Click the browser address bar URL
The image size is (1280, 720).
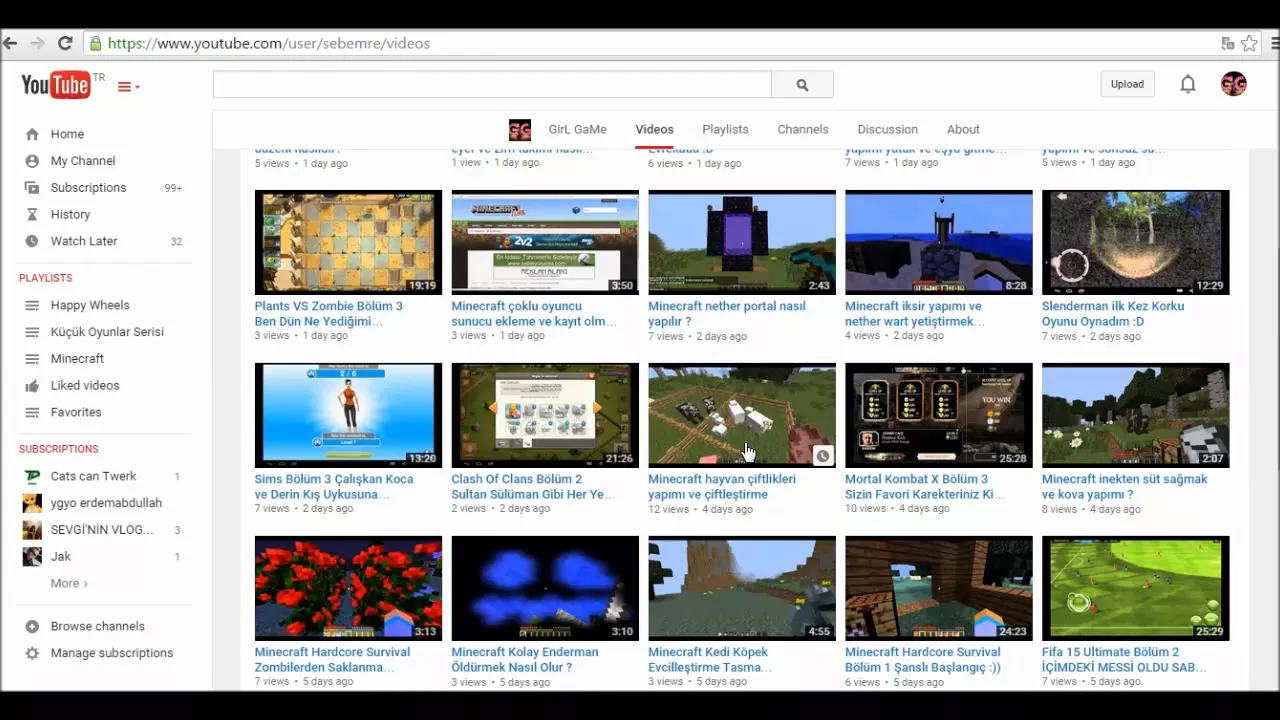tap(268, 43)
